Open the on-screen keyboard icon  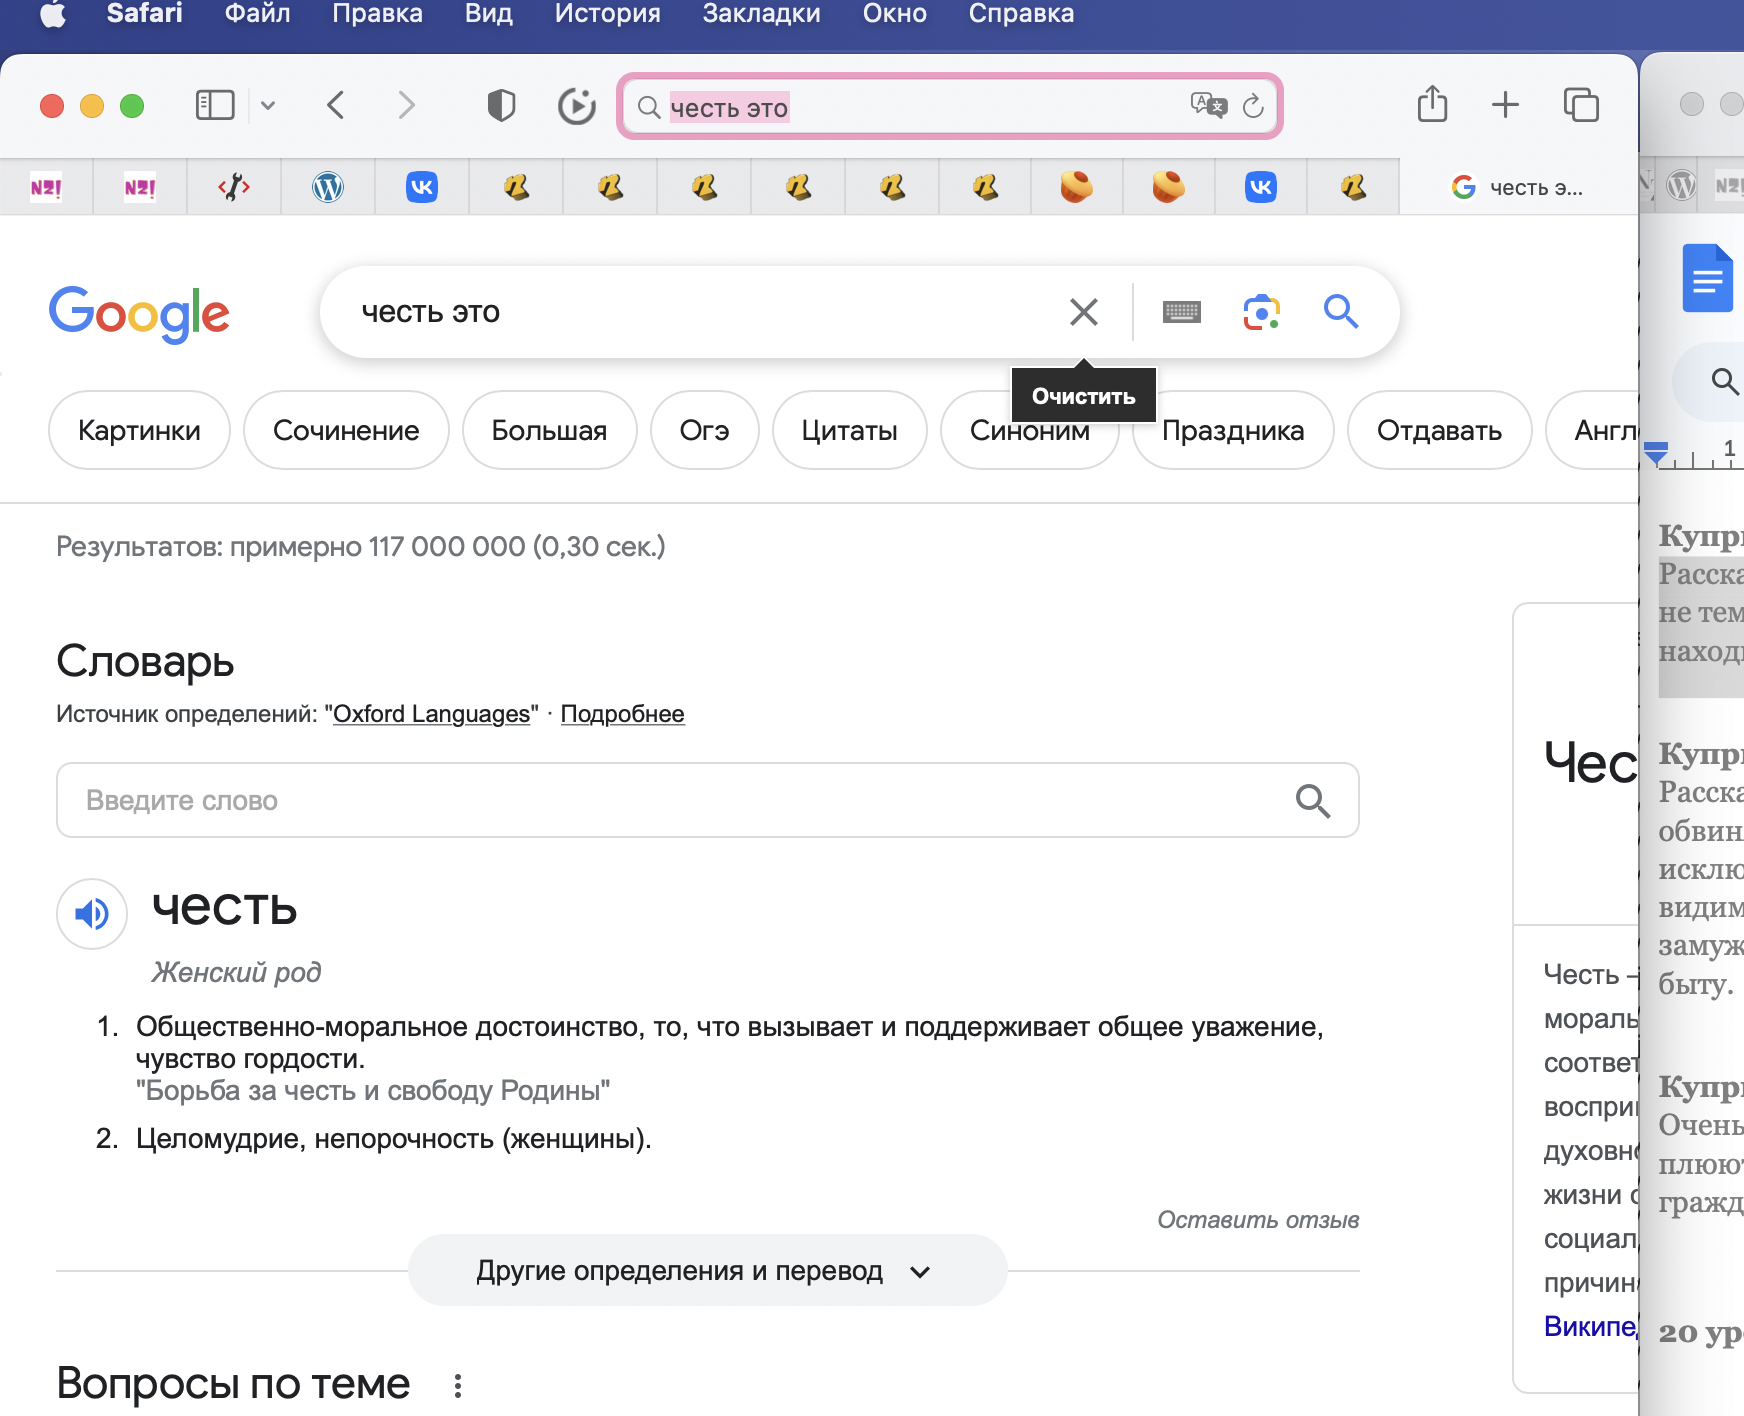point(1182,312)
